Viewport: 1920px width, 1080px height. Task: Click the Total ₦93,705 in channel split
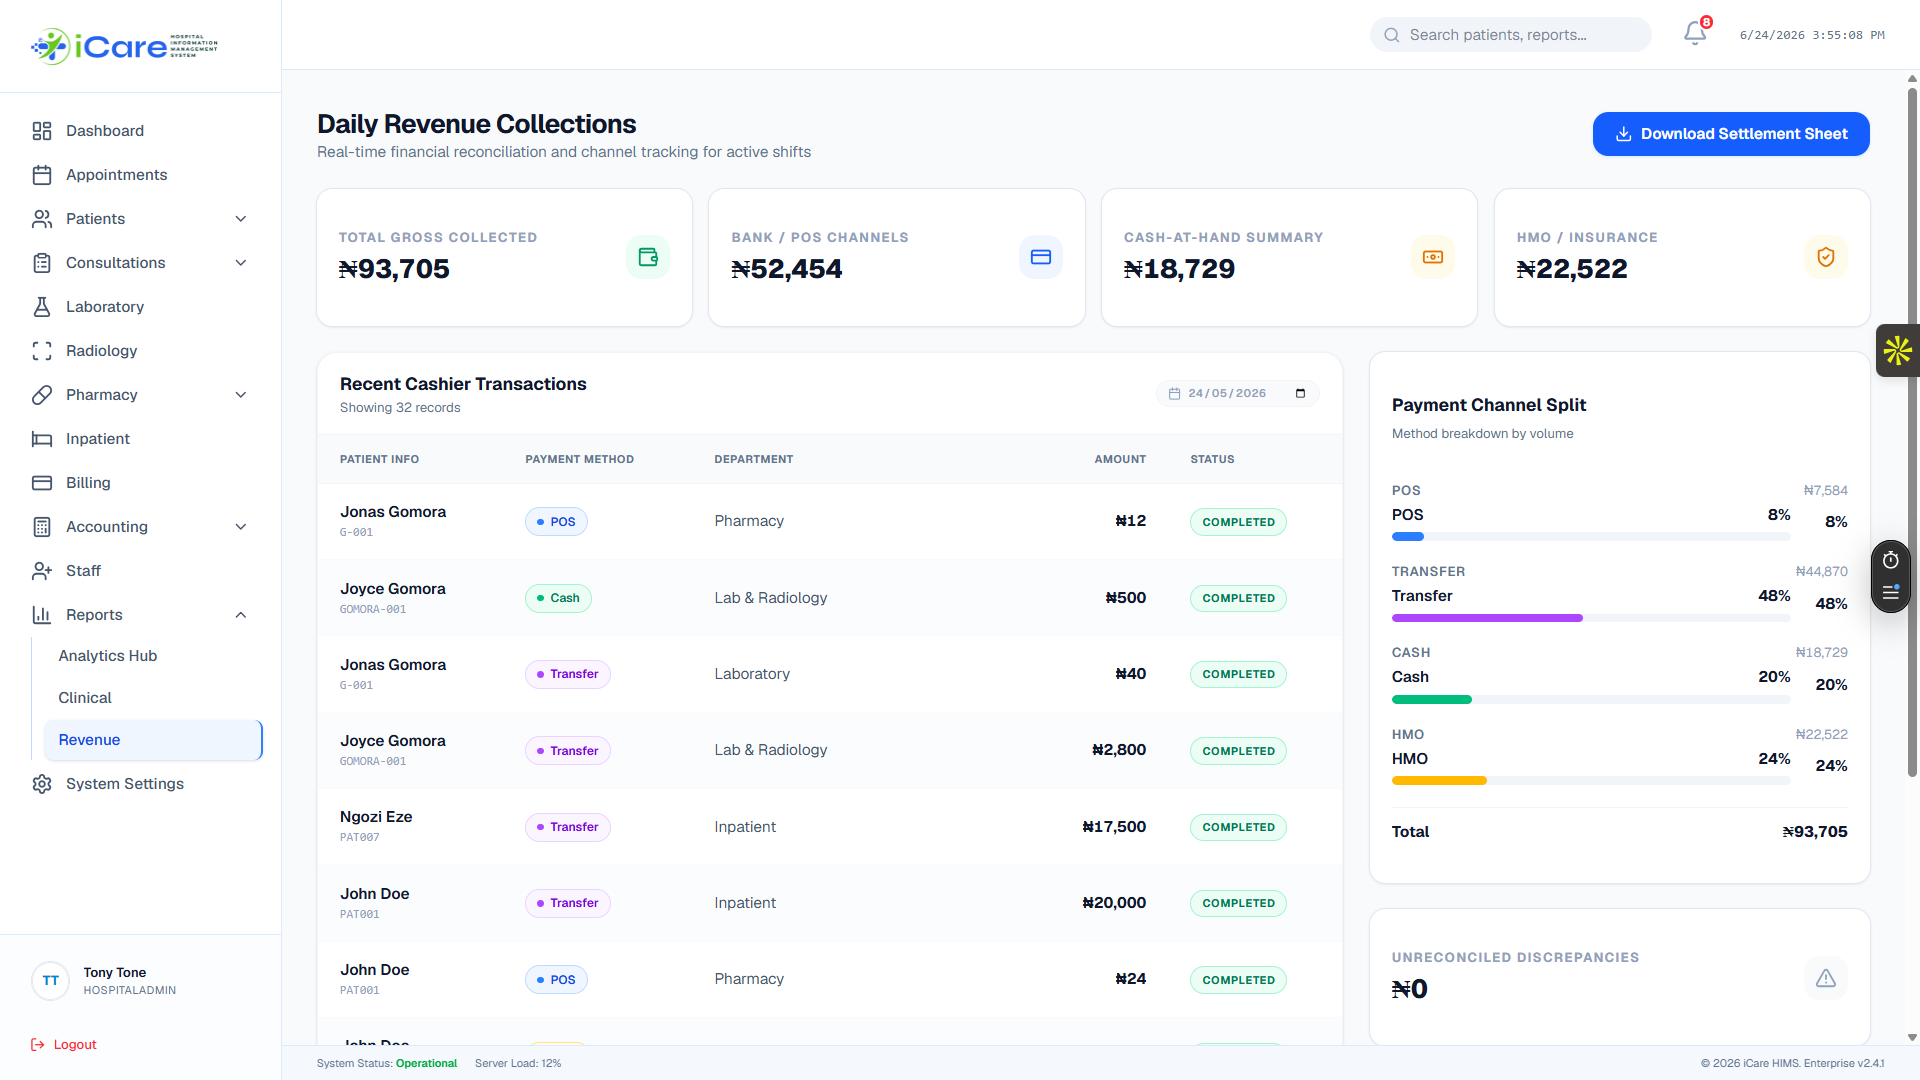click(1815, 832)
